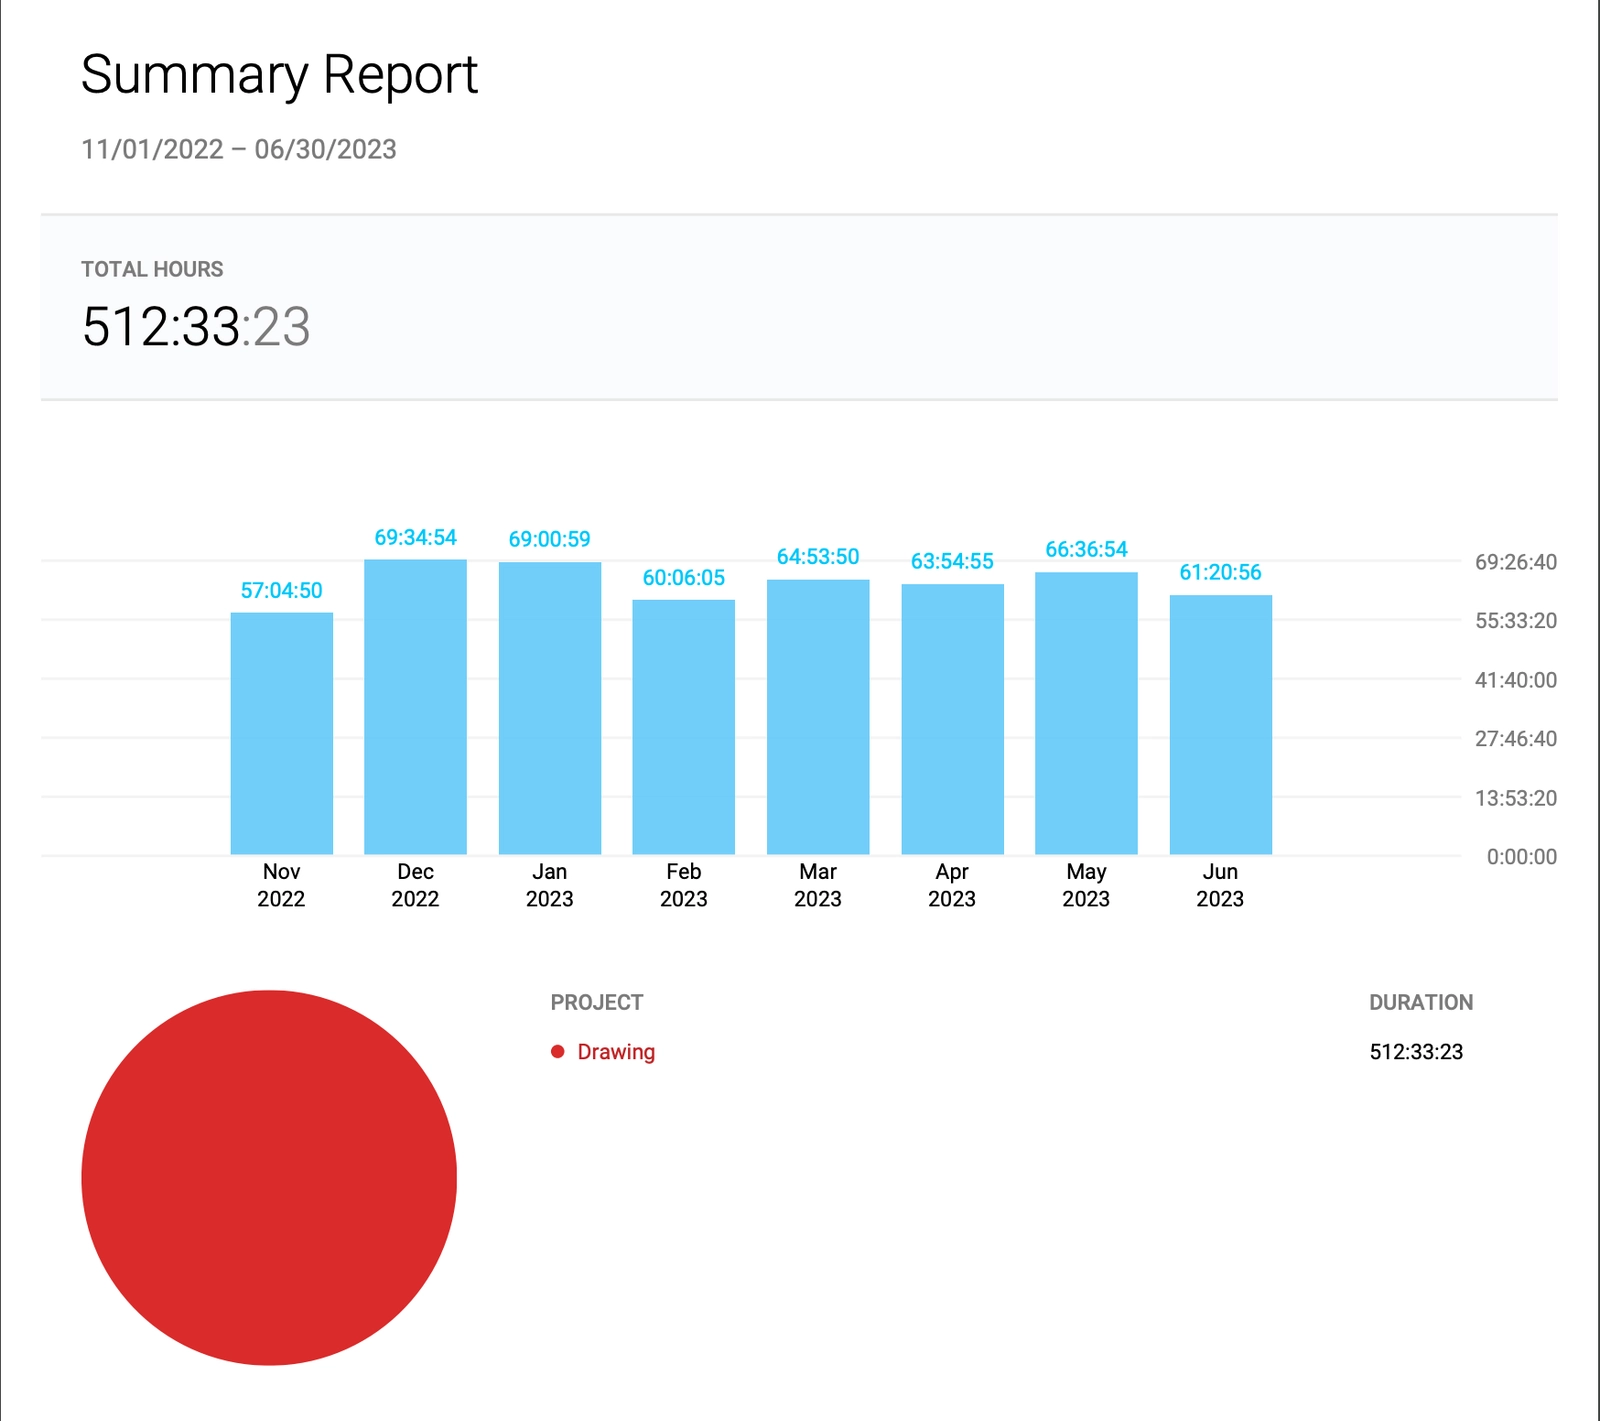The height and width of the screenshot is (1421, 1600).
Task: Click the PROJECT column header
Action: (596, 1002)
